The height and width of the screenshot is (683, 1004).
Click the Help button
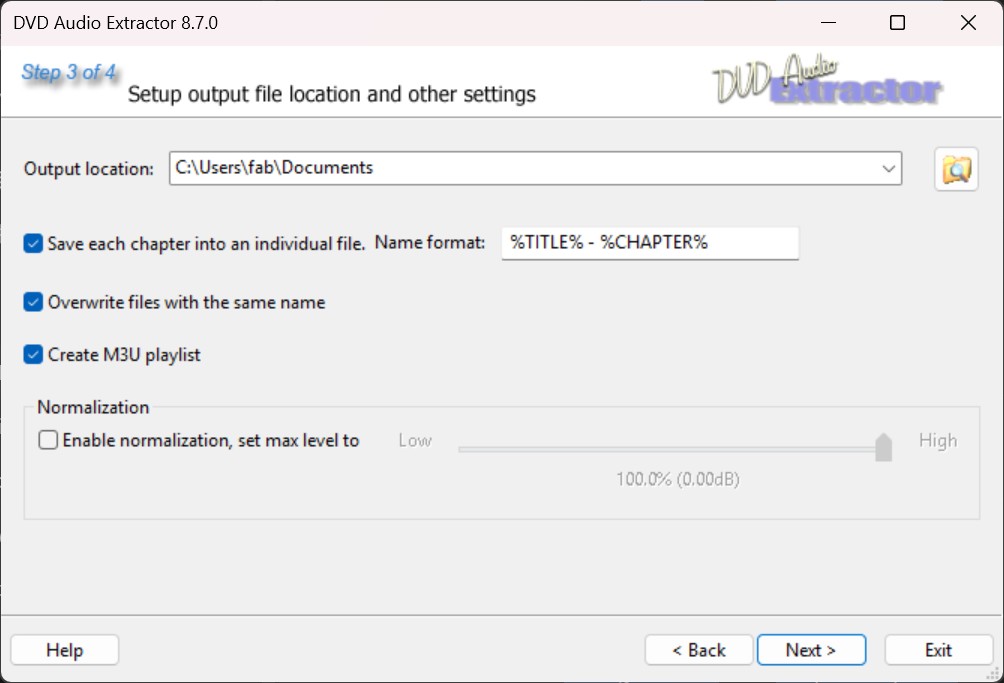pos(64,649)
